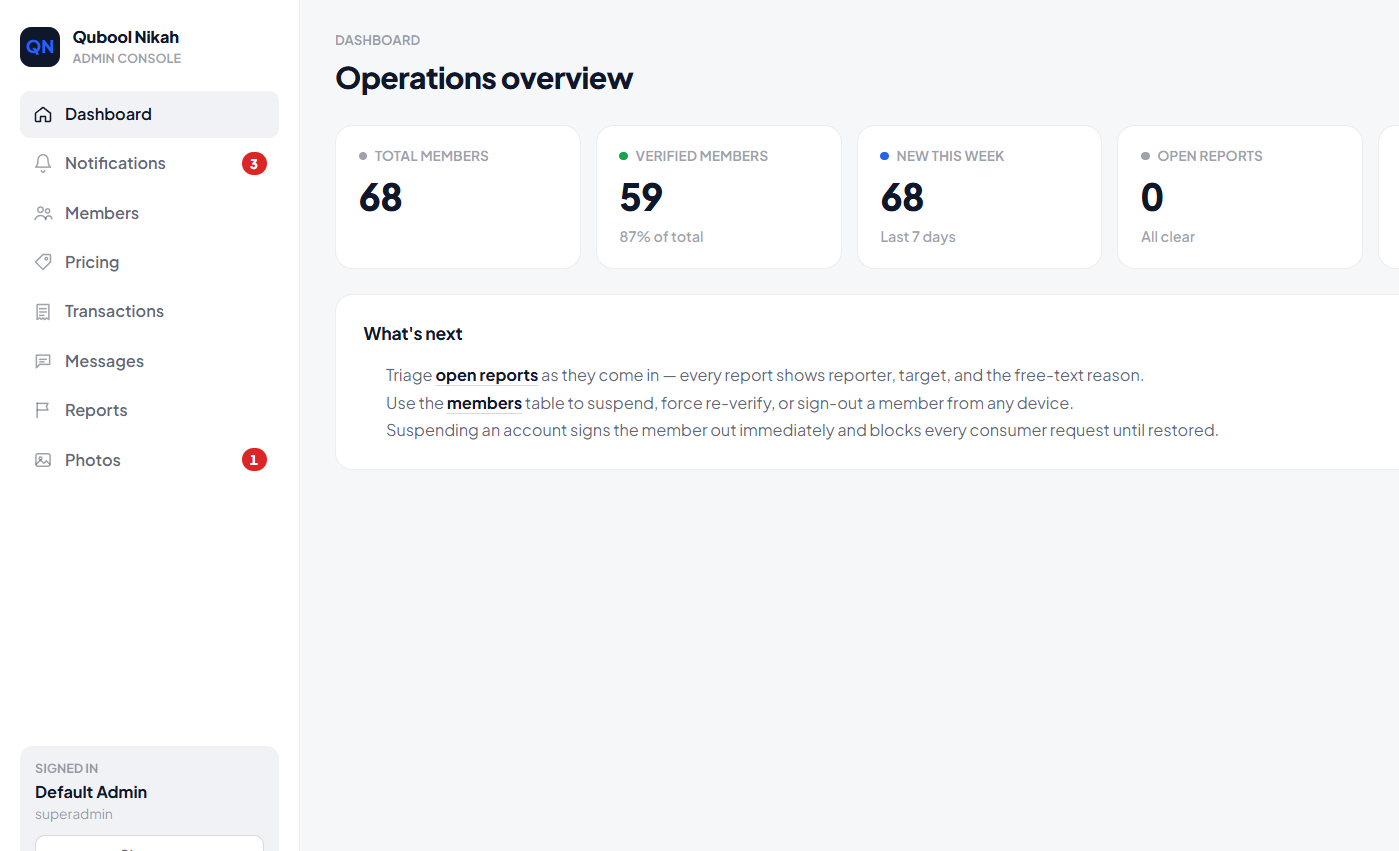Click the 'What's next' heading
The width and height of the screenshot is (1399, 851).
pos(413,334)
